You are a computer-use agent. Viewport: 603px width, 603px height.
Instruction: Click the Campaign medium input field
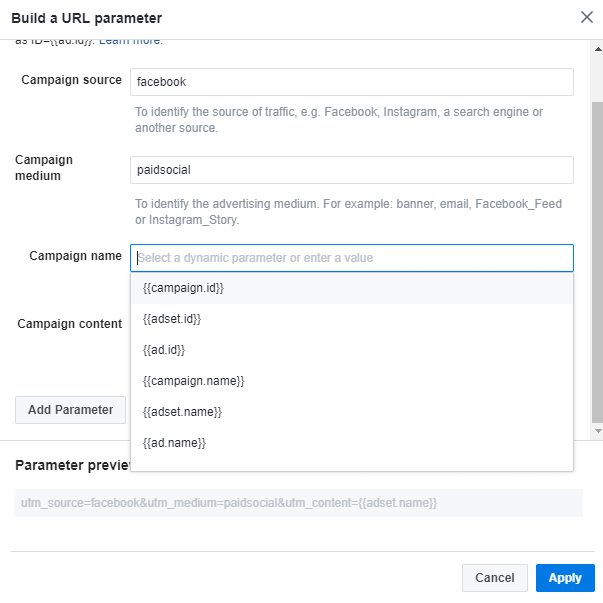click(351, 170)
